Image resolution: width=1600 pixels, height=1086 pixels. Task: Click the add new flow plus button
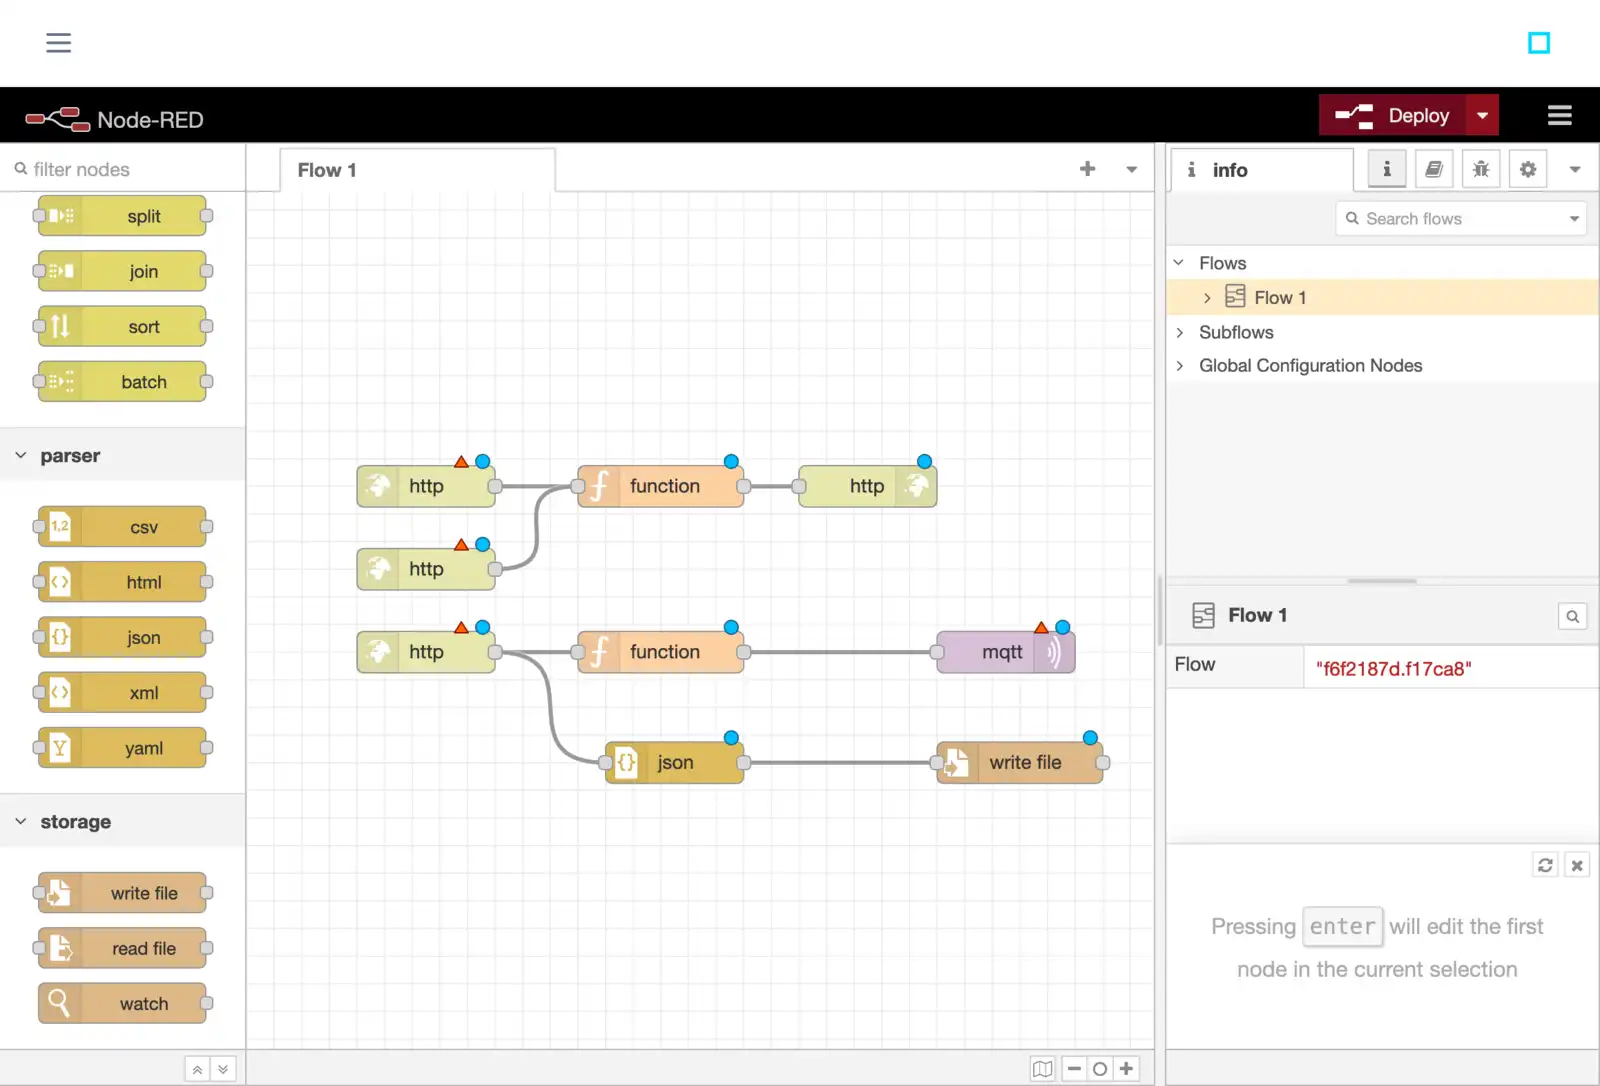[x=1087, y=168]
